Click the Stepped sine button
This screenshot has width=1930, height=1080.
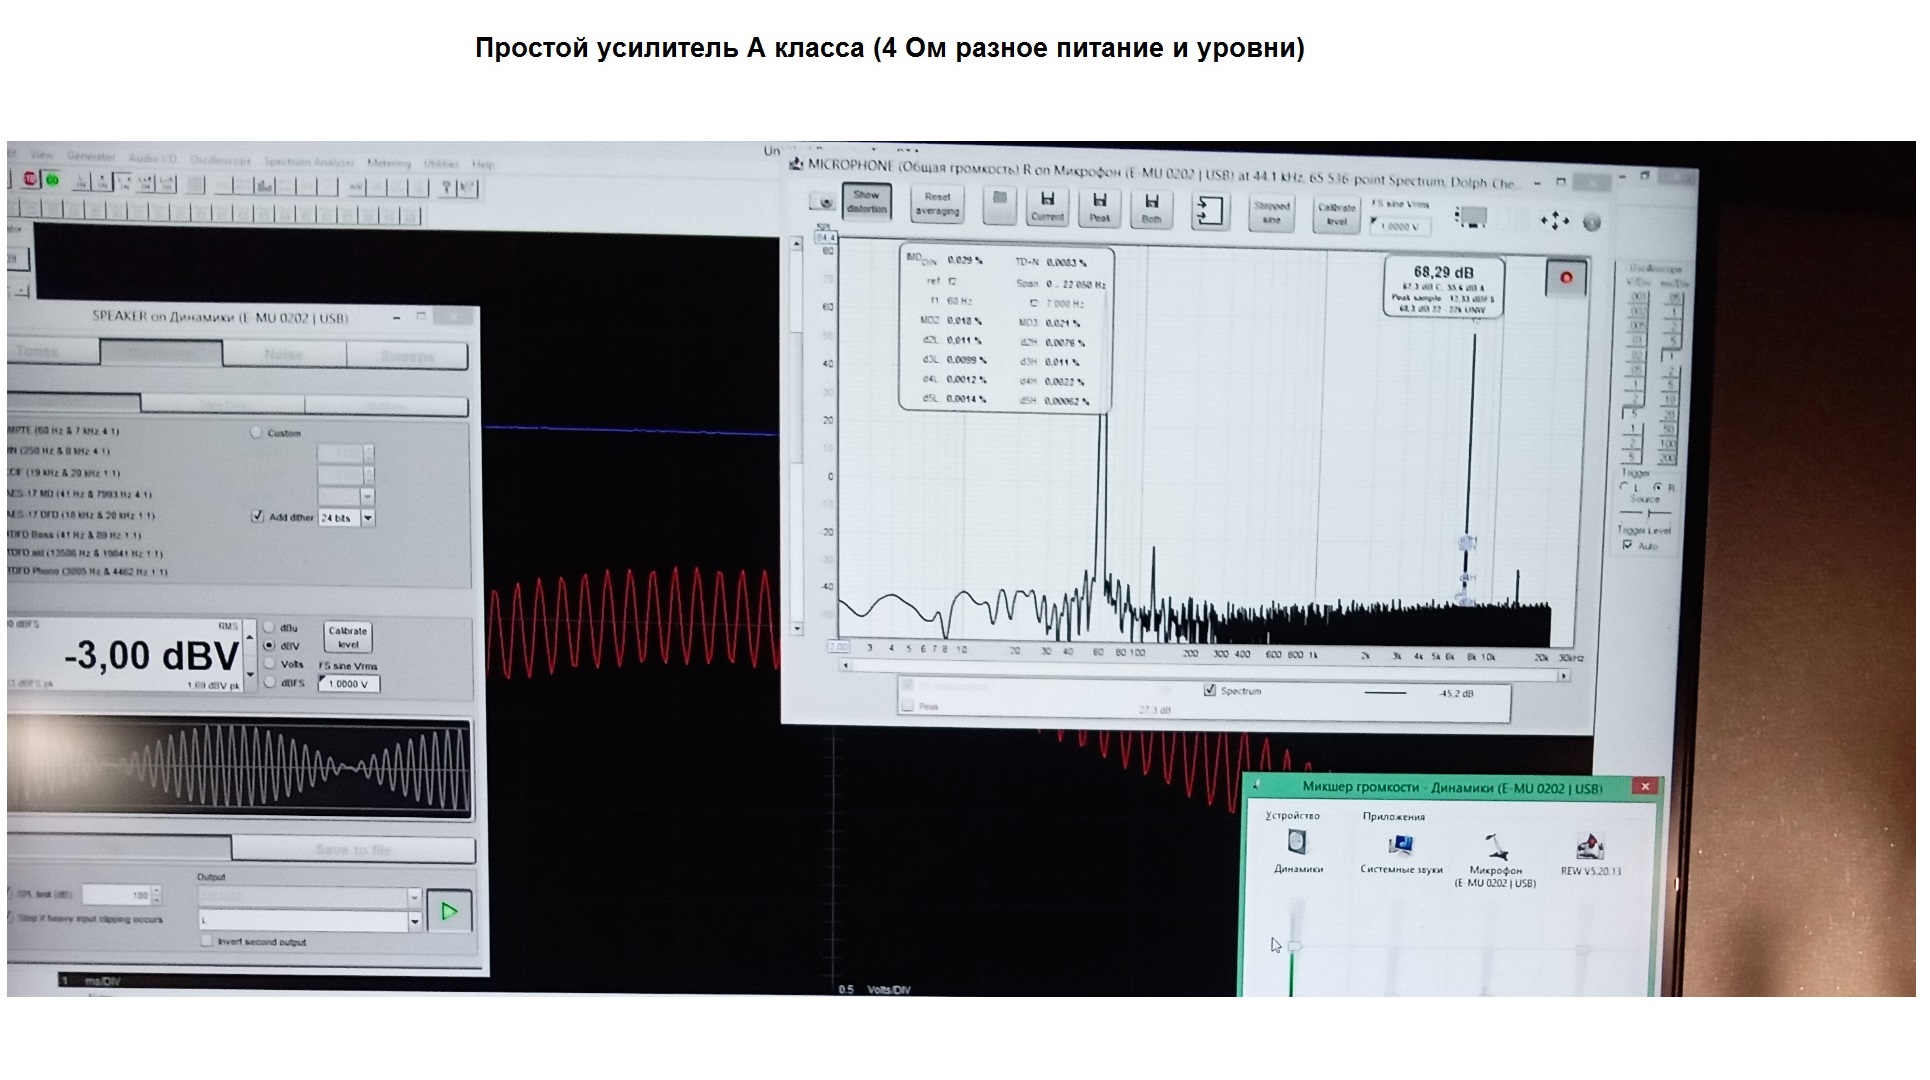point(1272,212)
